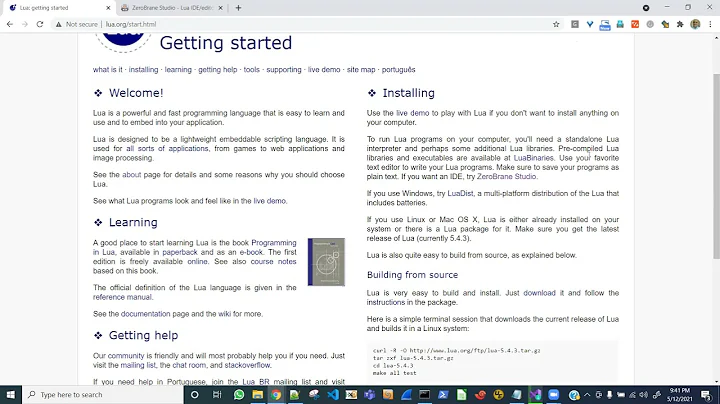Click the page vertical scrollbar
This screenshot has width=720, height=404.
pyautogui.click(x=716, y=165)
